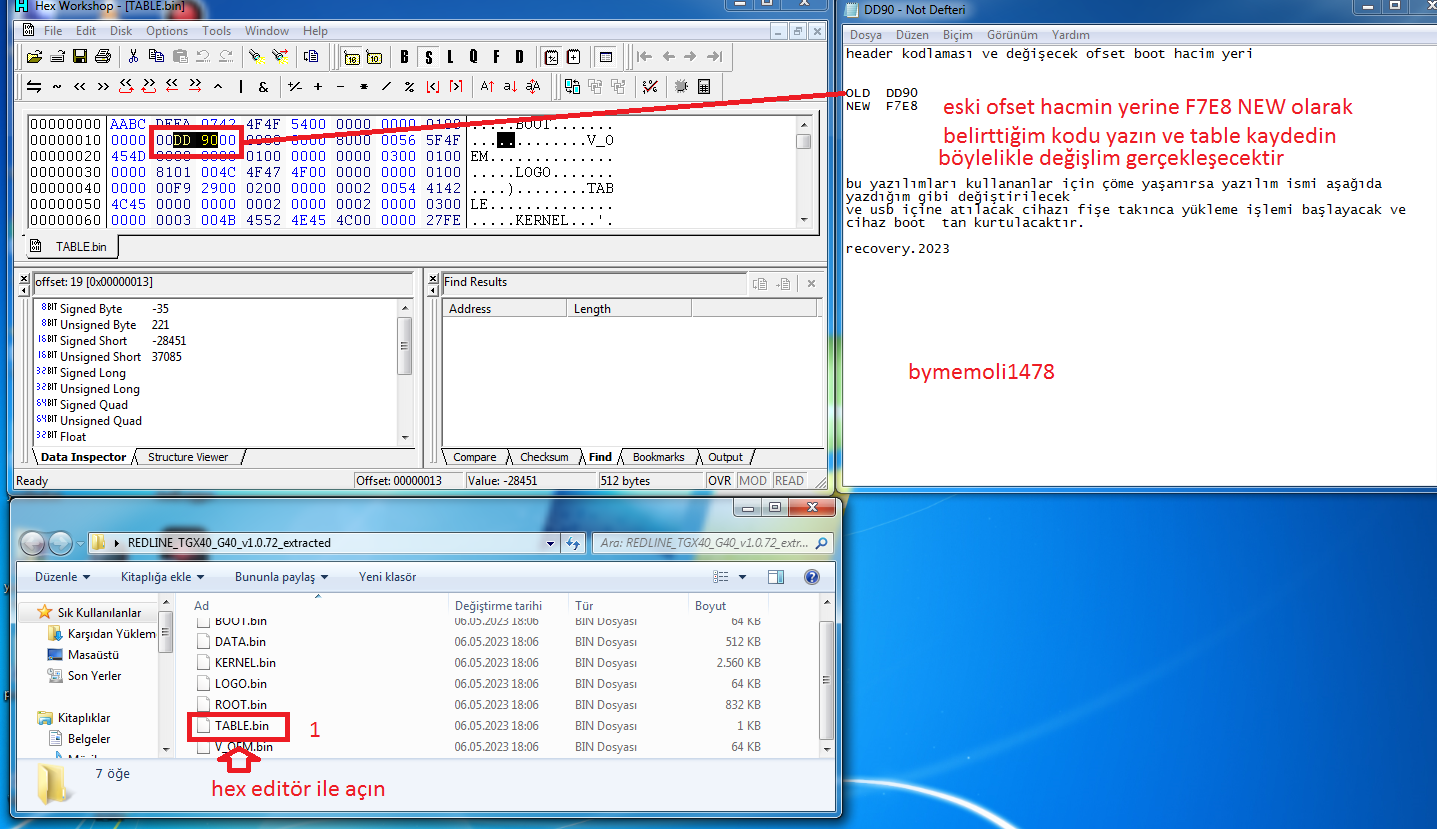
Task: Switch to hexadecimal offset display (16 icon)
Action: (352, 56)
